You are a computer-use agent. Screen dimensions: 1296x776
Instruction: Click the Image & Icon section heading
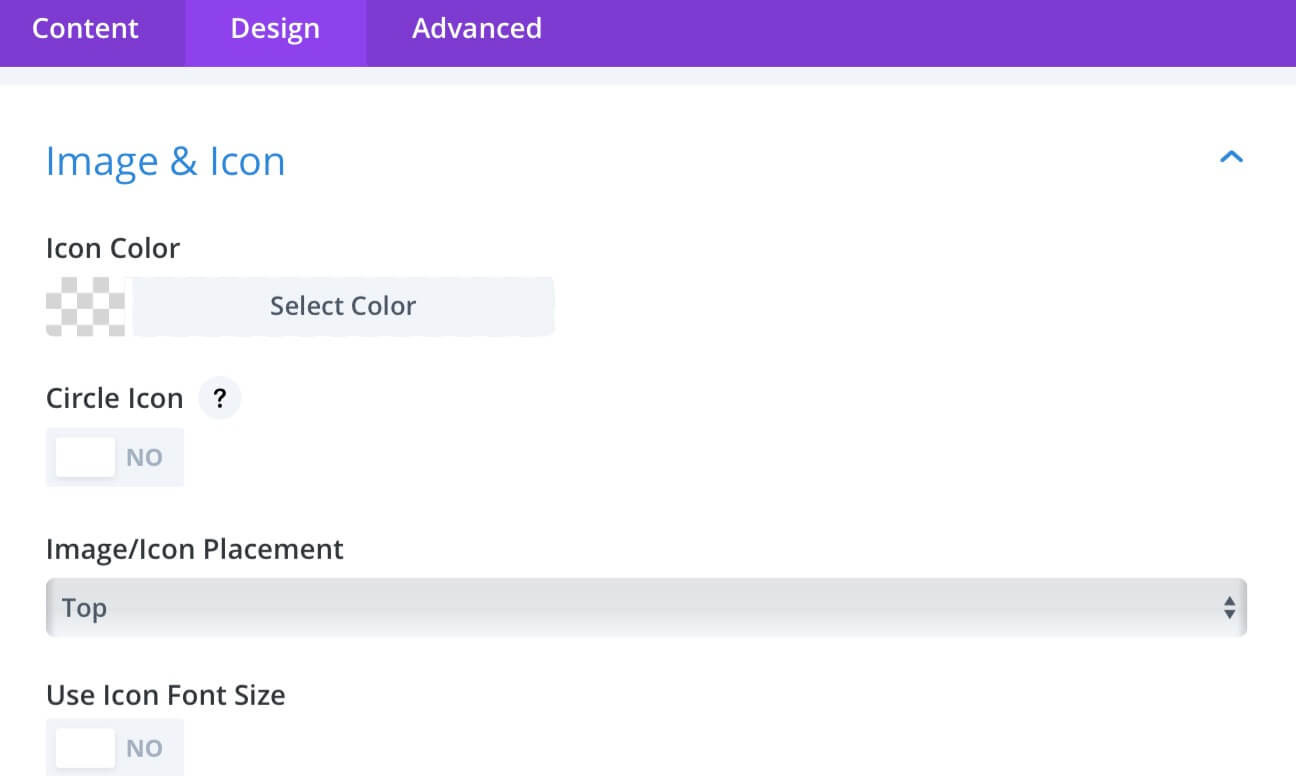pos(165,161)
